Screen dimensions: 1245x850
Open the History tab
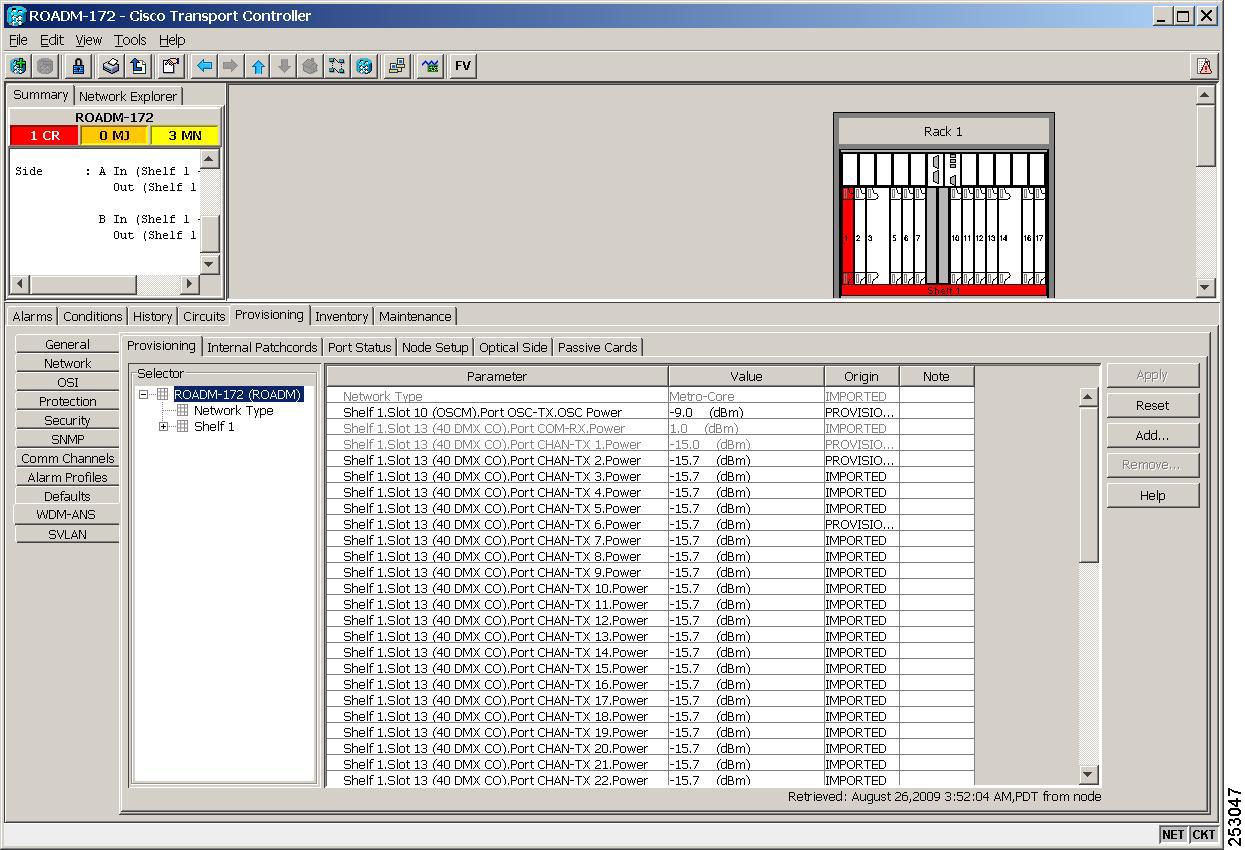152,316
